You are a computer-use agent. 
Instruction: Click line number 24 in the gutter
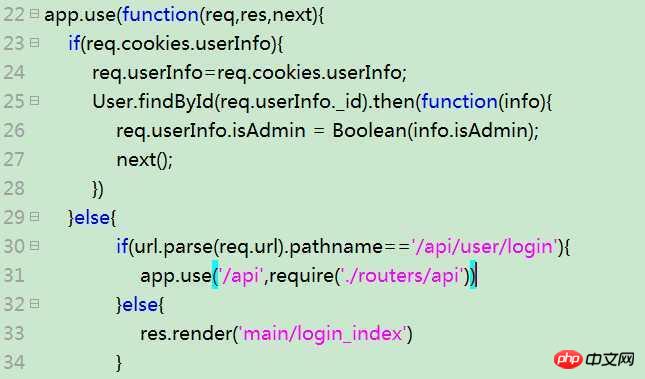(14, 72)
